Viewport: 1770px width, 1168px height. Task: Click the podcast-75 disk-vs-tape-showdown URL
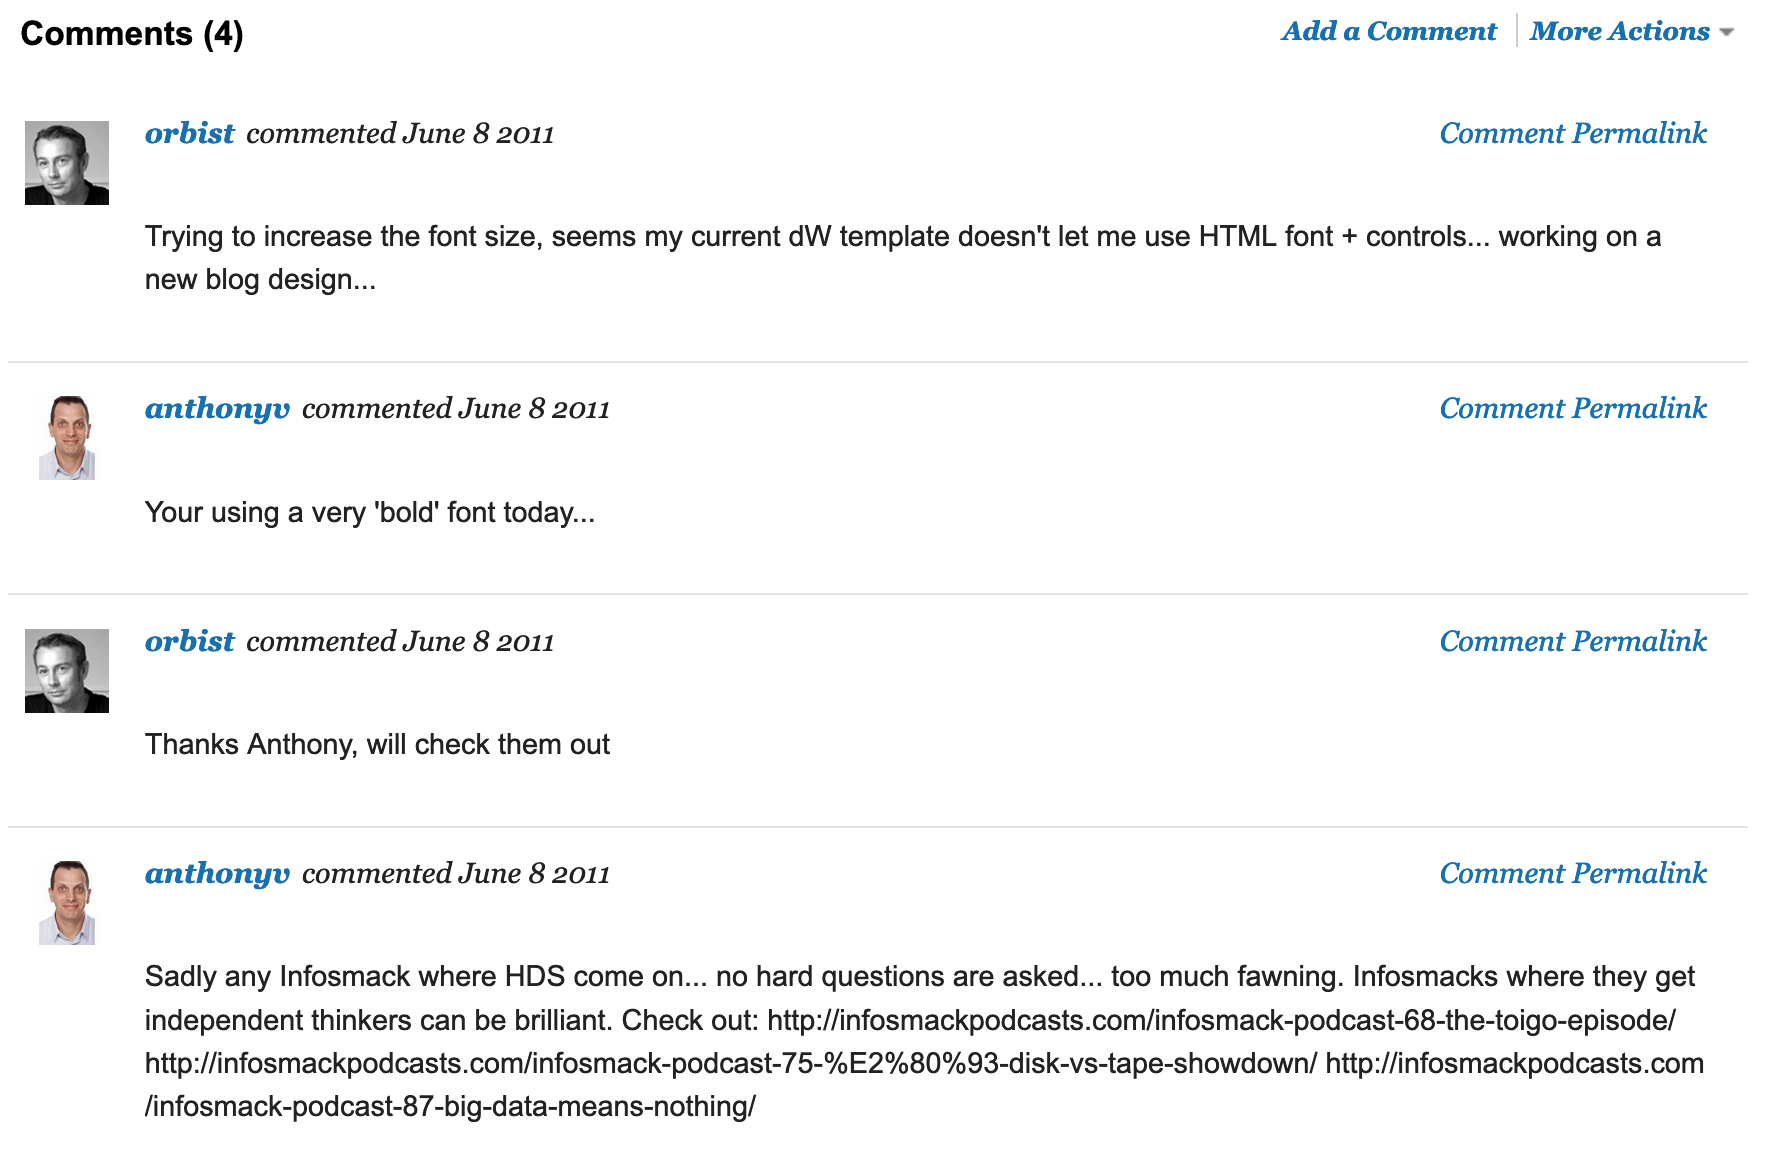pyautogui.click(x=730, y=1064)
